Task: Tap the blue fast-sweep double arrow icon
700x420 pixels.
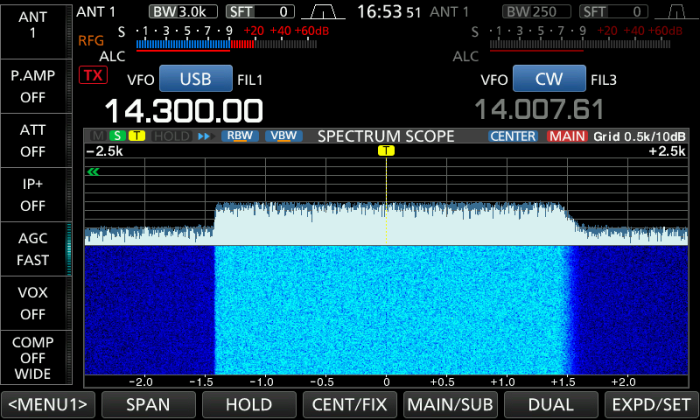Action: pyautogui.click(x=204, y=136)
